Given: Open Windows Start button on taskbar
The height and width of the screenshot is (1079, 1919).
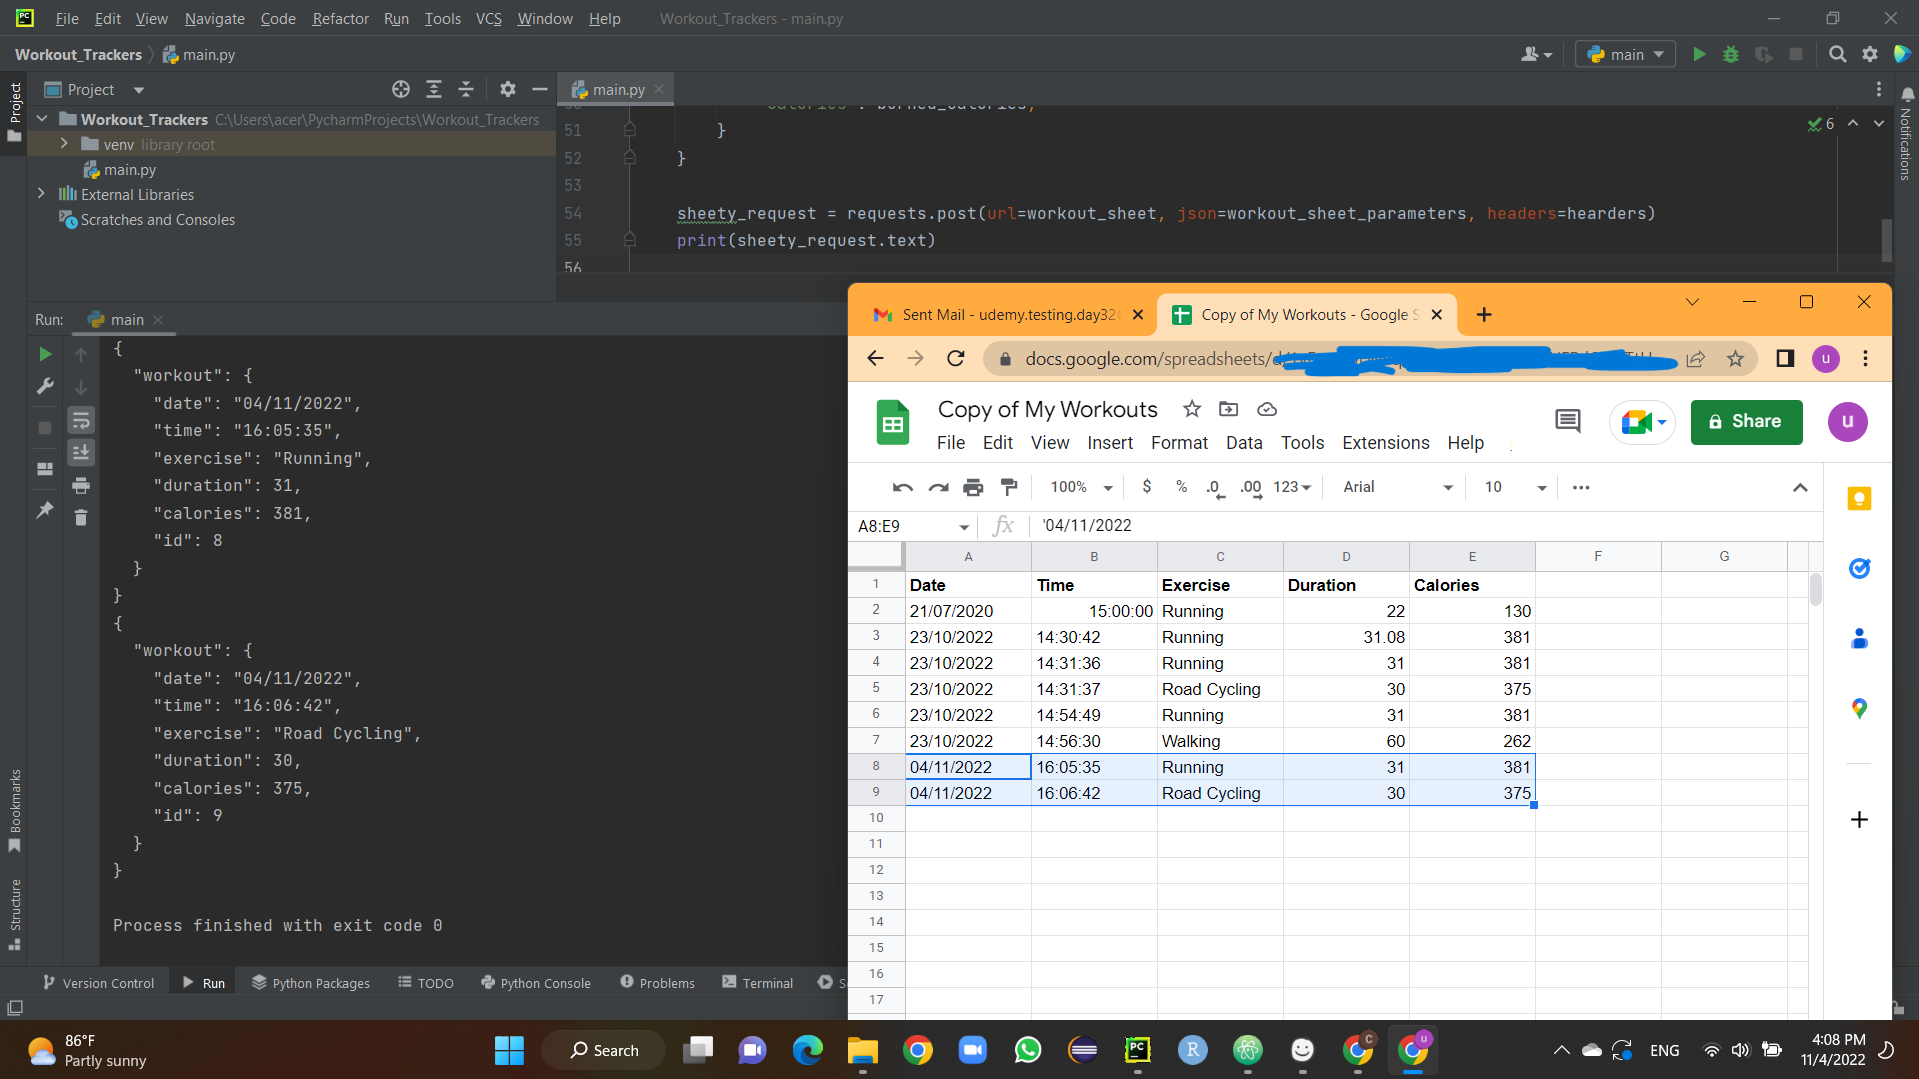Looking at the screenshot, I should click(x=509, y=1050).
